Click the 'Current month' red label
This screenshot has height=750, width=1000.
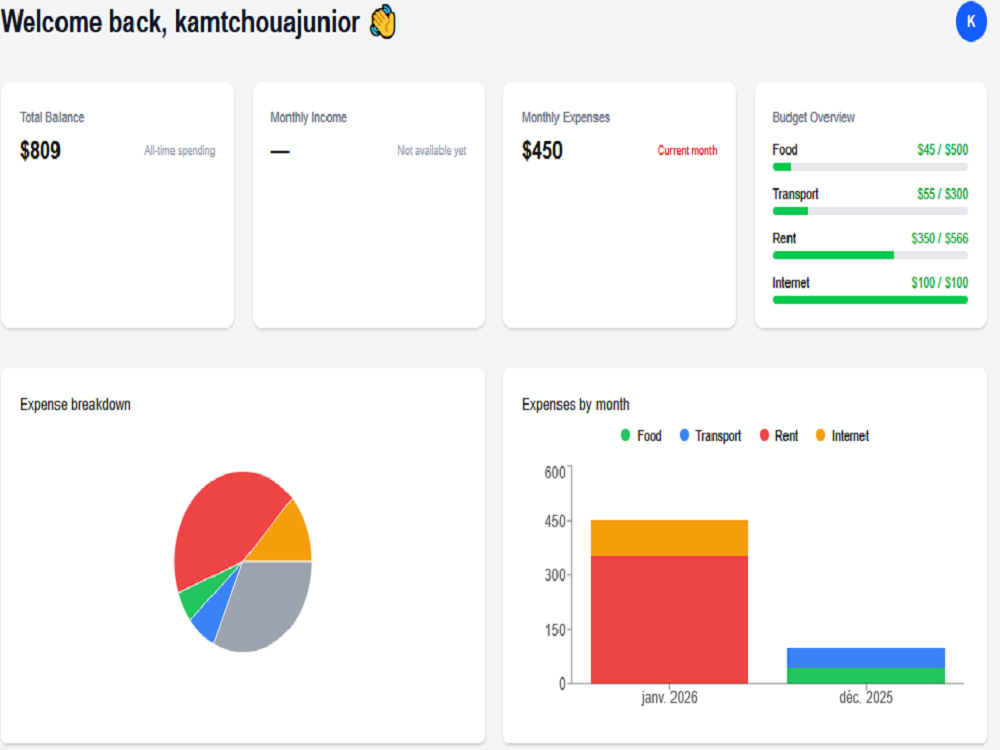click(x=687, y=151)
